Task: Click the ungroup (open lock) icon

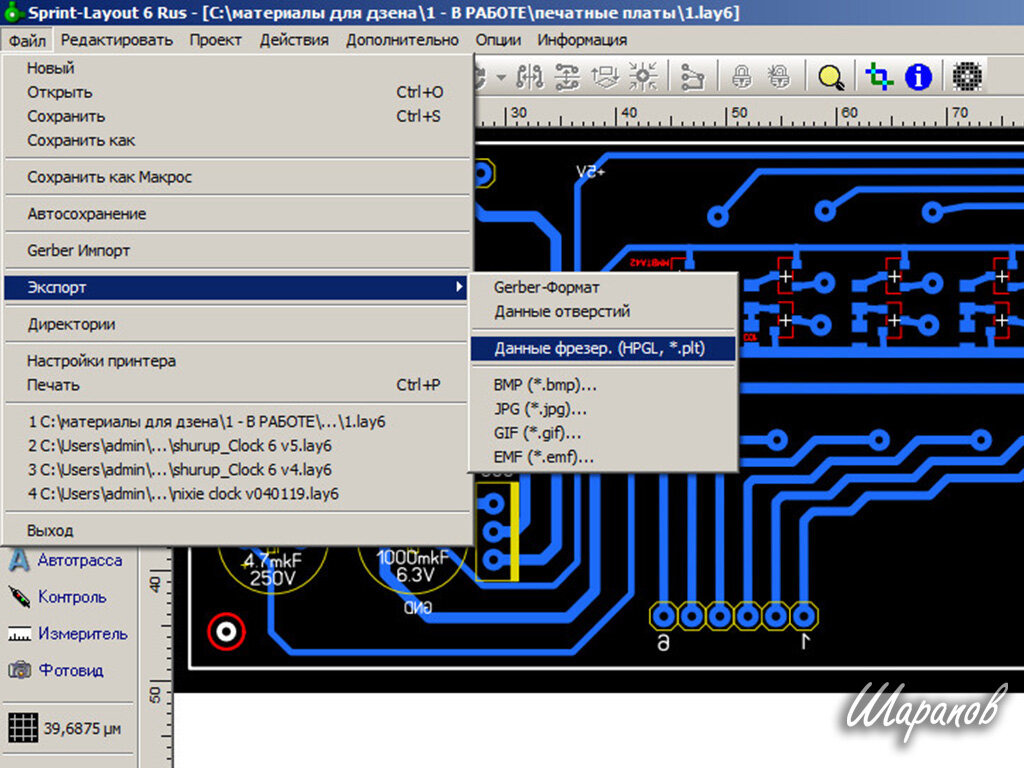Action: 778,76
